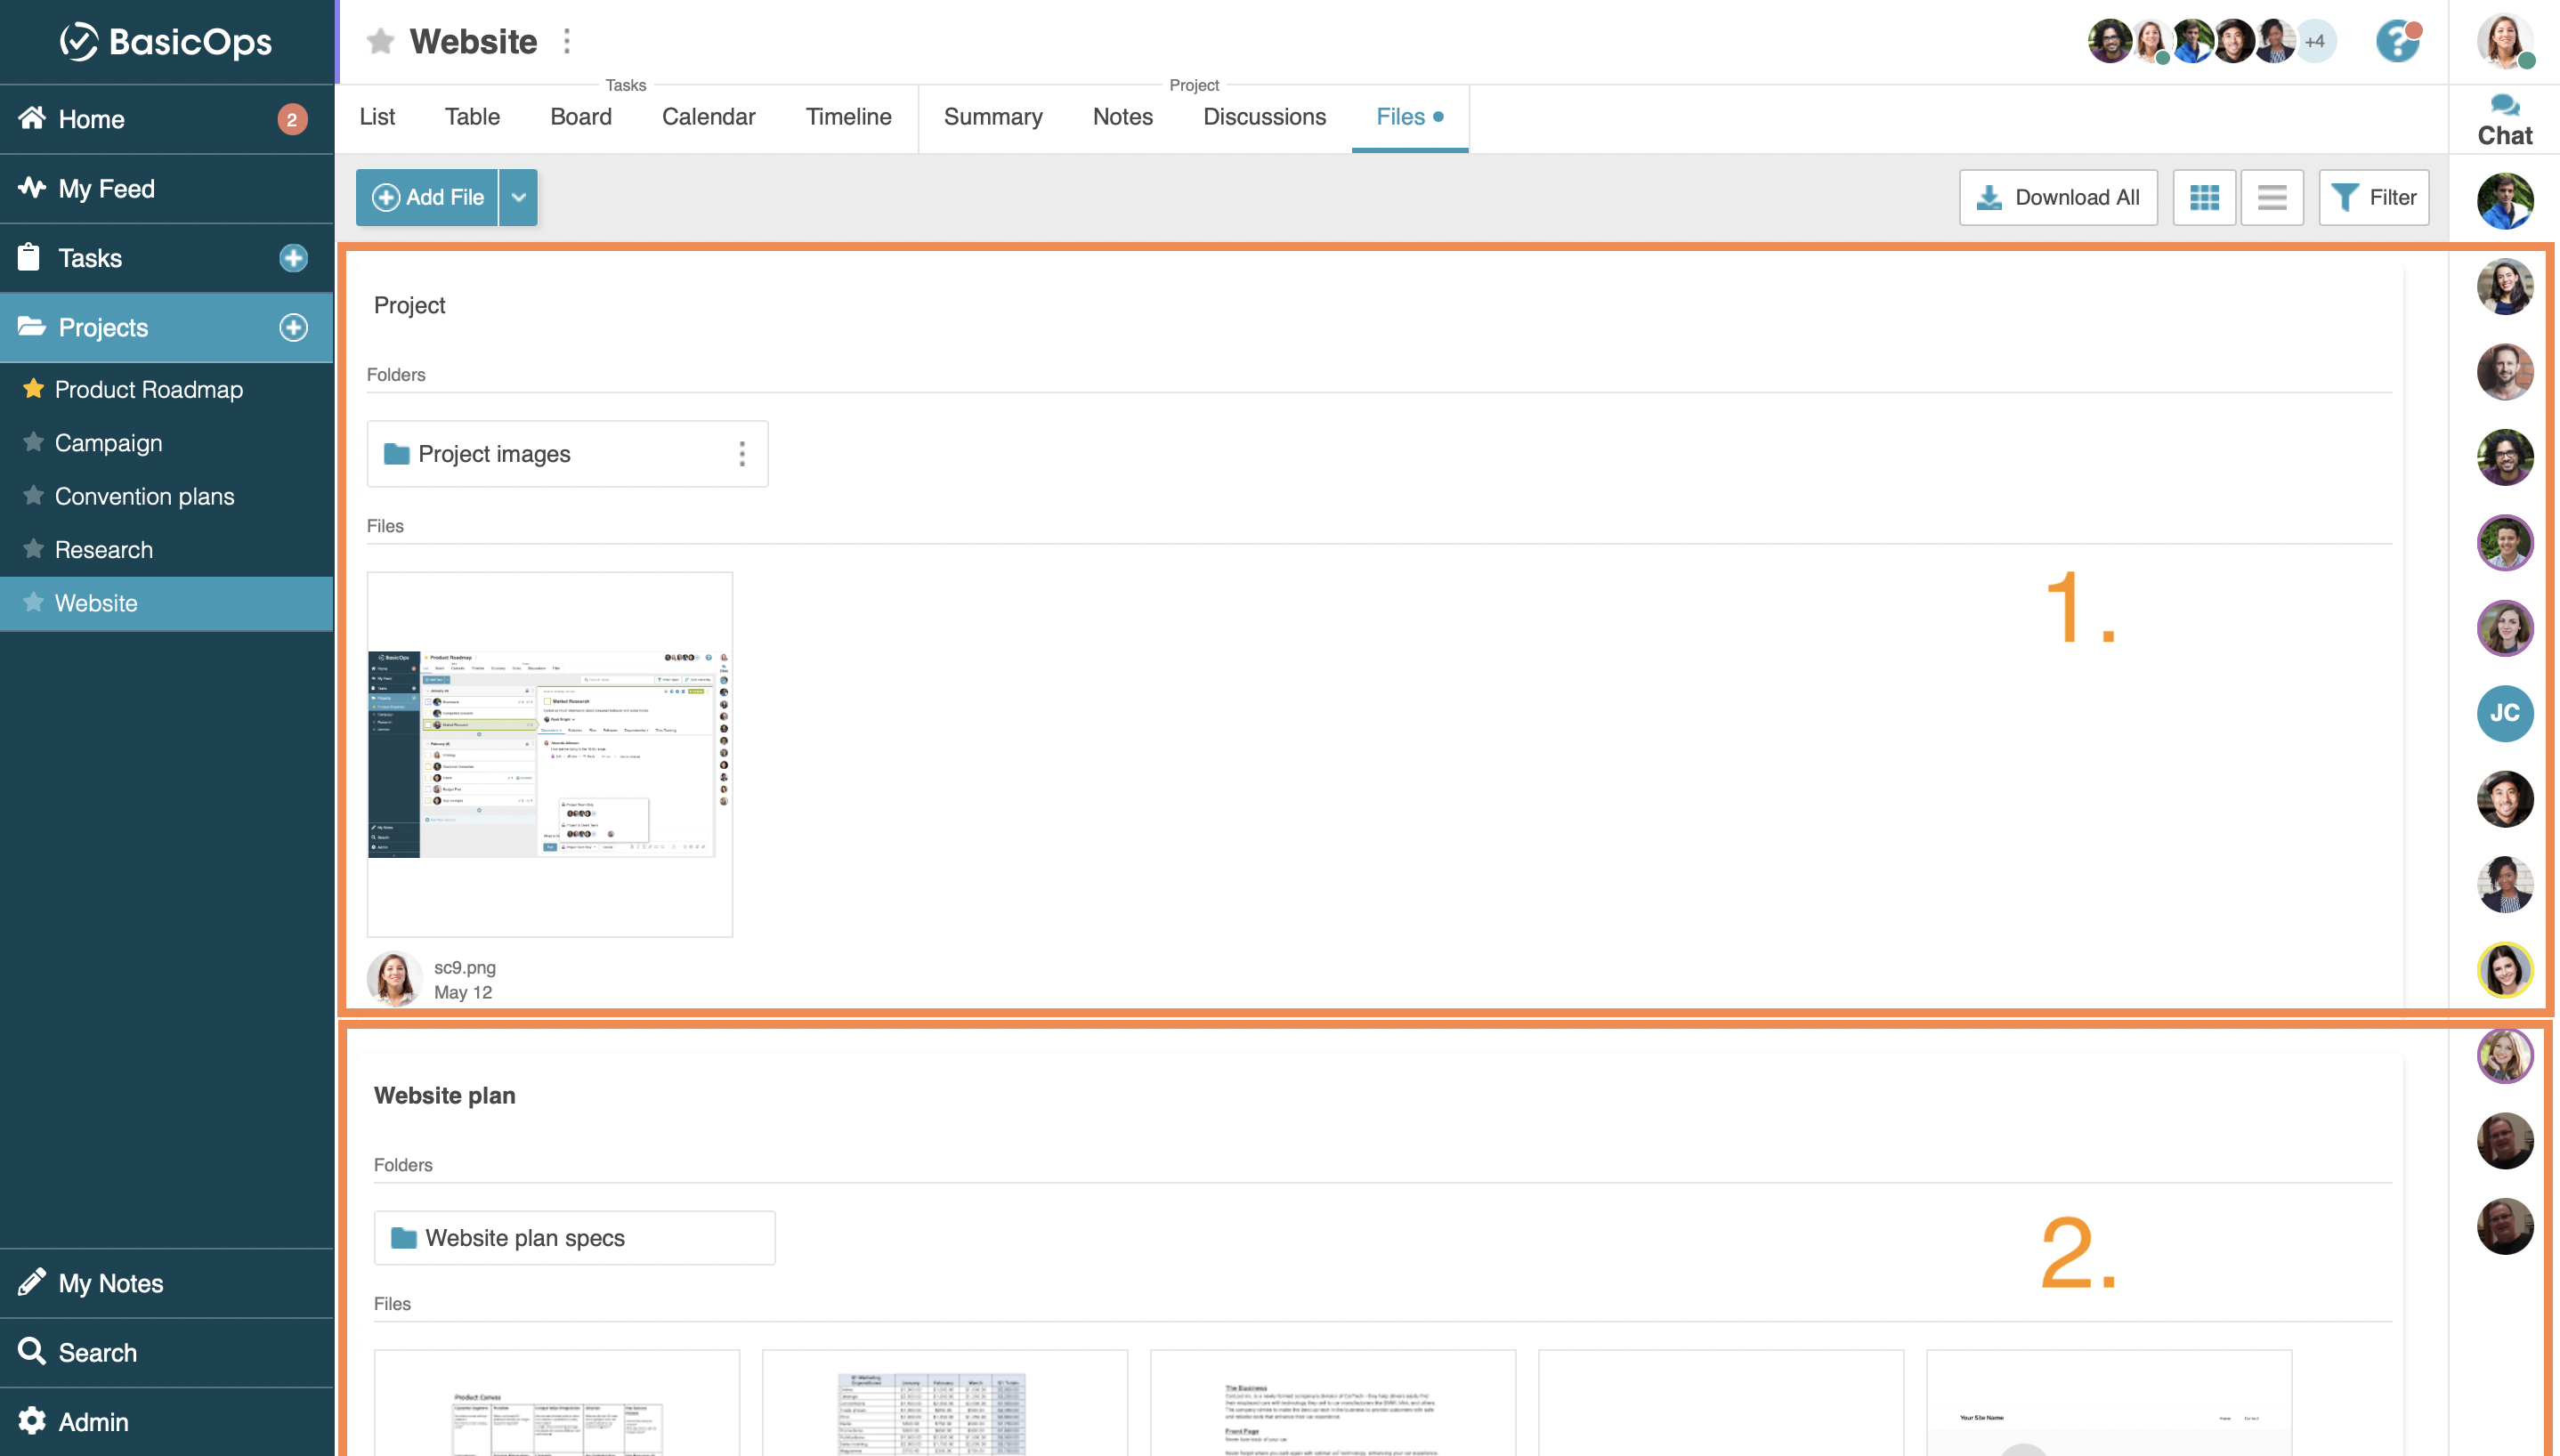Open the sc9.png file thumbnail

point(550,755)
